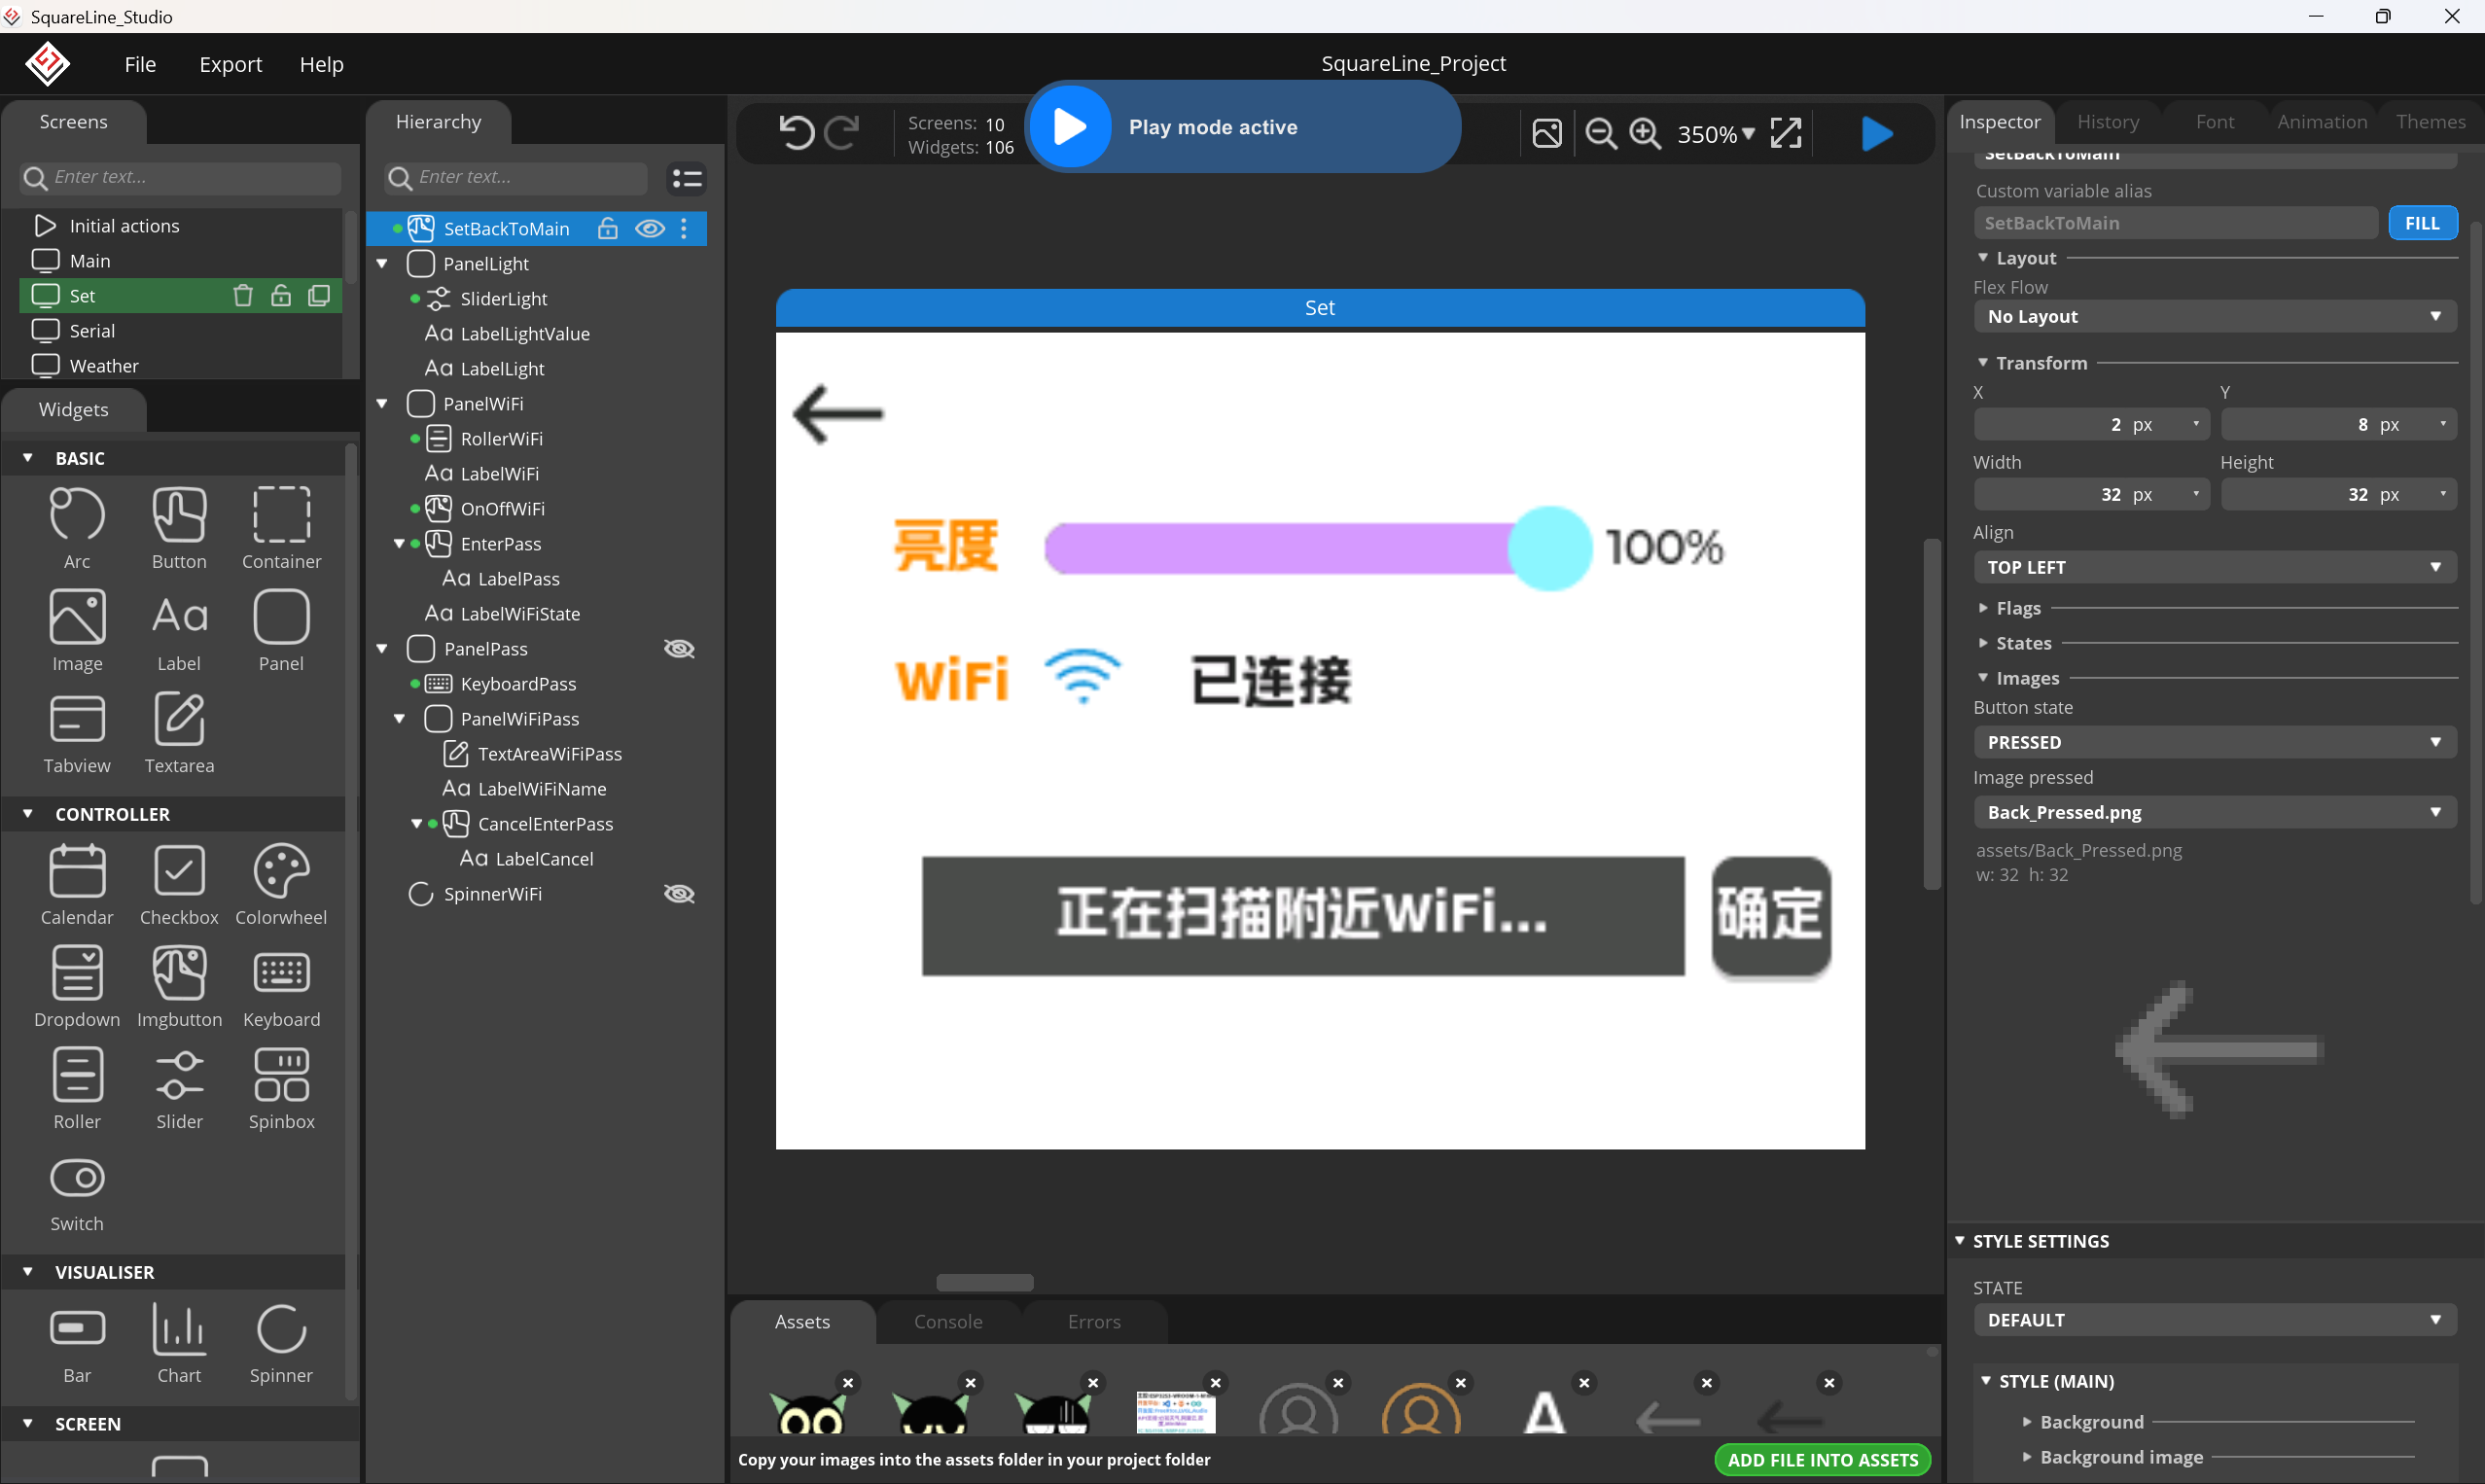Show the hidden PanelPass widget
2485x1484 pixels.
click(x=679, y=649)
